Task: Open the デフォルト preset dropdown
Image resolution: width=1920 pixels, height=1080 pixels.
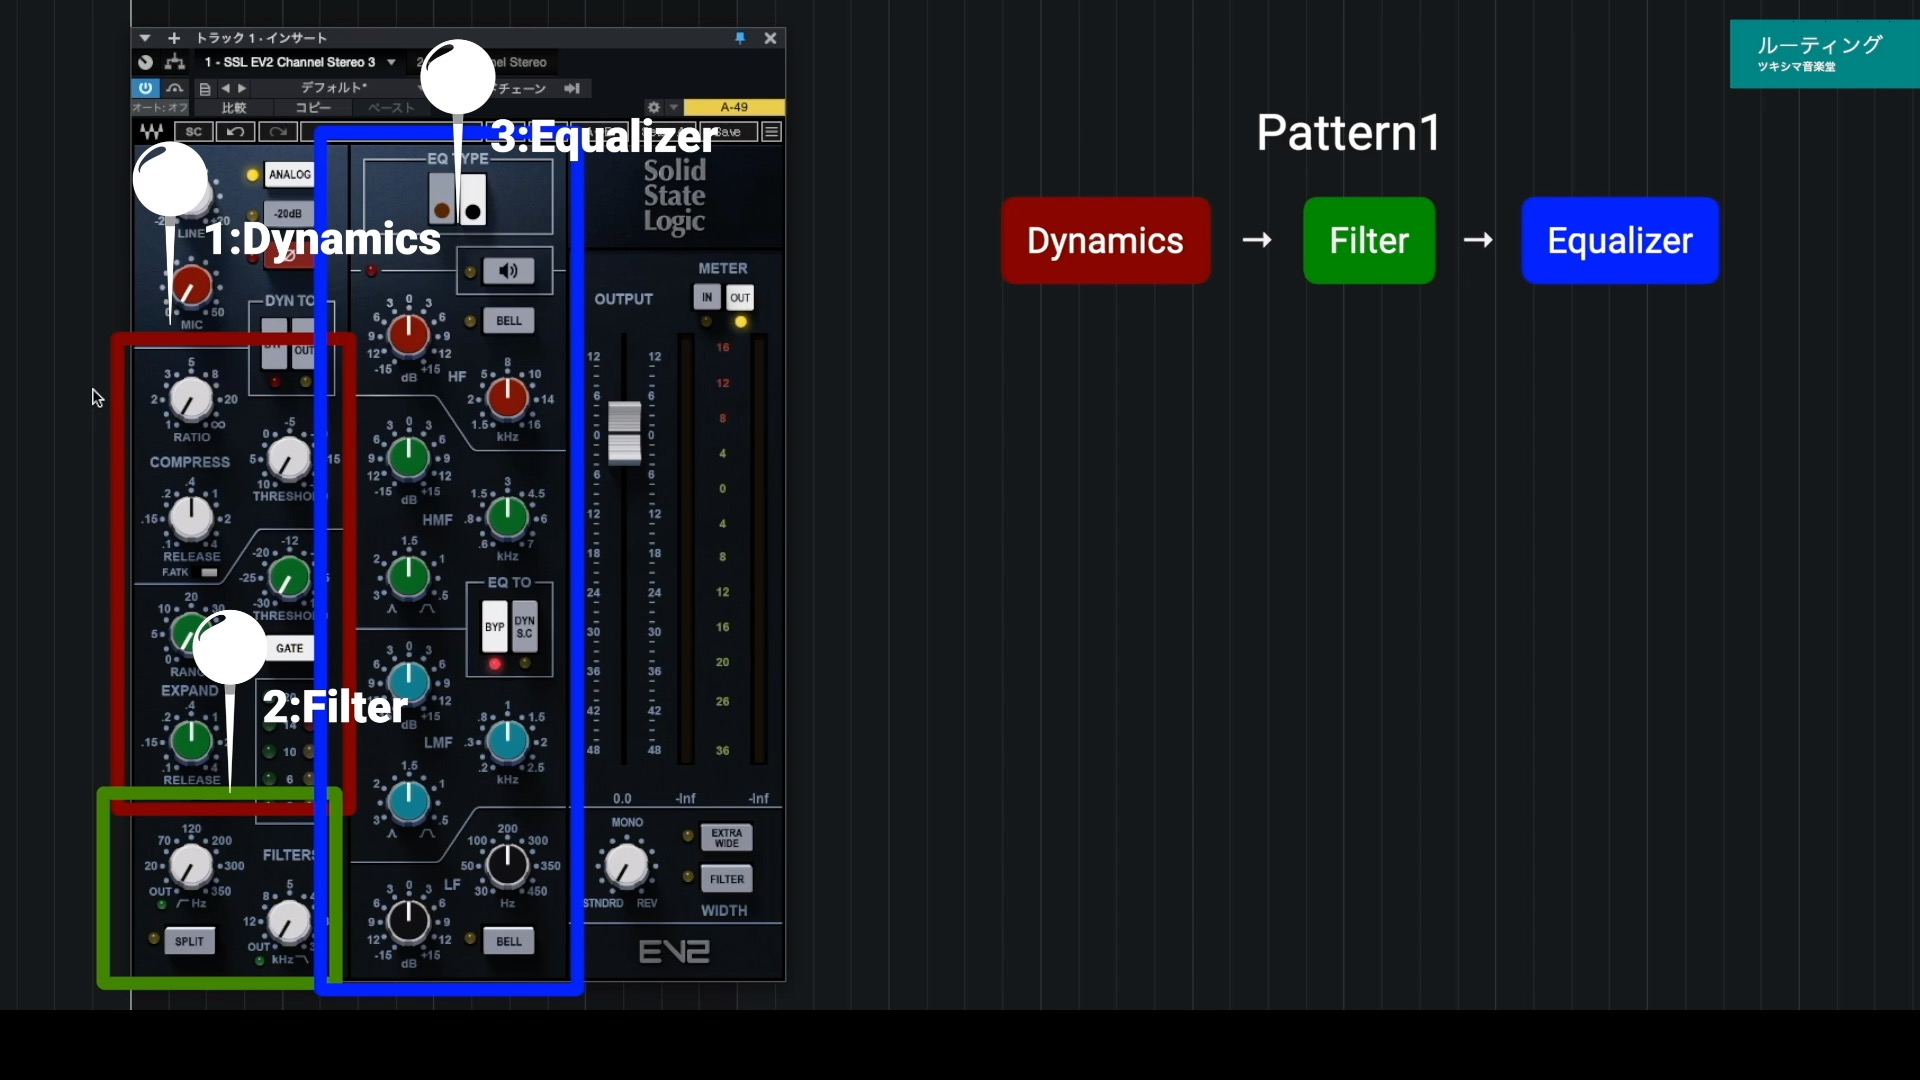Action: point(333,88)
